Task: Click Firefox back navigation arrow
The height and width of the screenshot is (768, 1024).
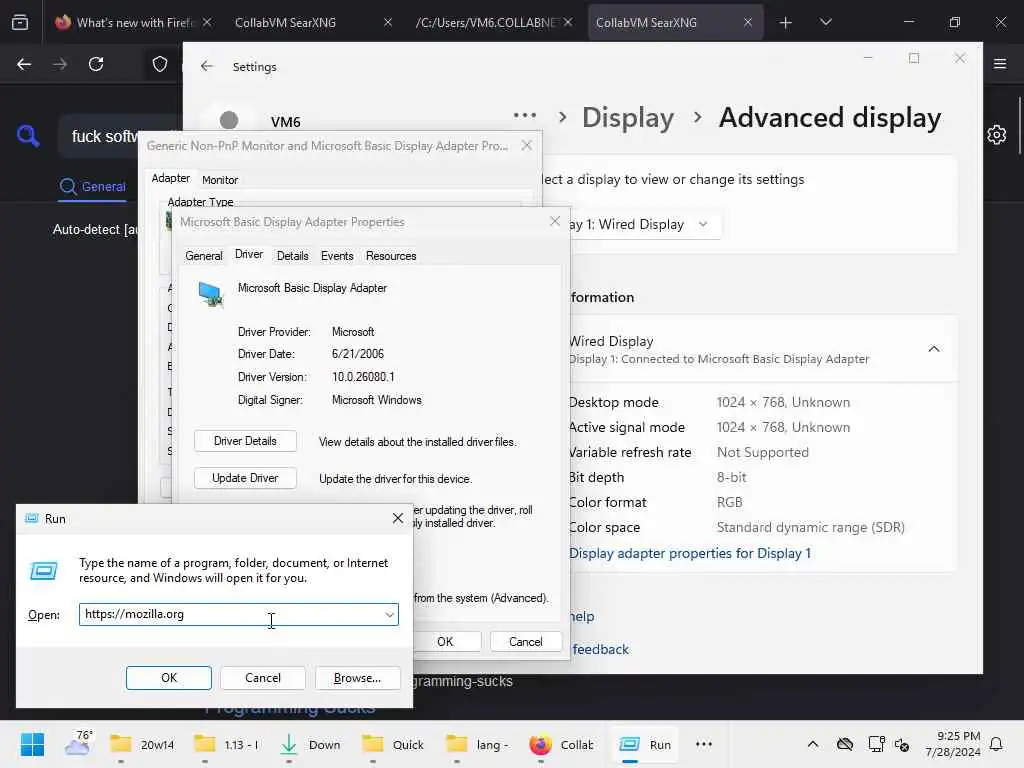Action: coord(24,64)
